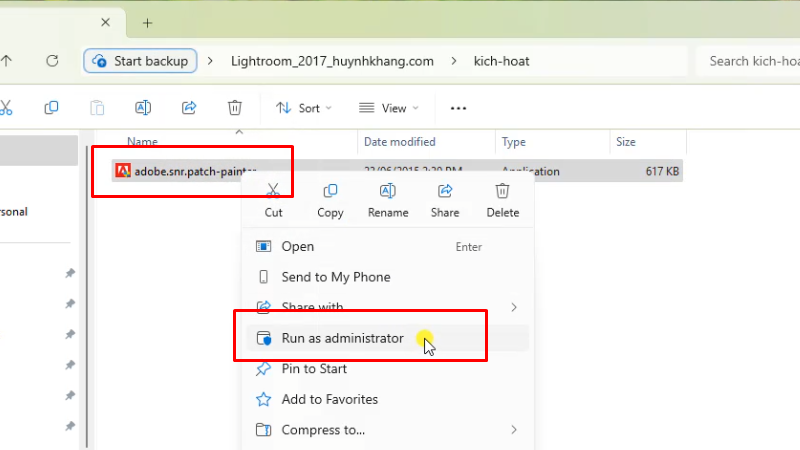
Task: Choose Rename in the context menu
Action: click(388, 201)
